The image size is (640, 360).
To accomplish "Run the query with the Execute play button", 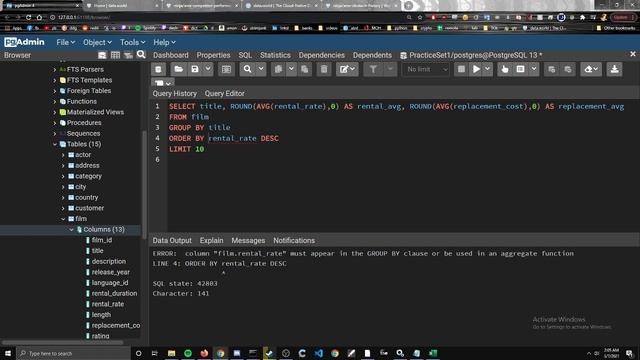I will (476, 69).
